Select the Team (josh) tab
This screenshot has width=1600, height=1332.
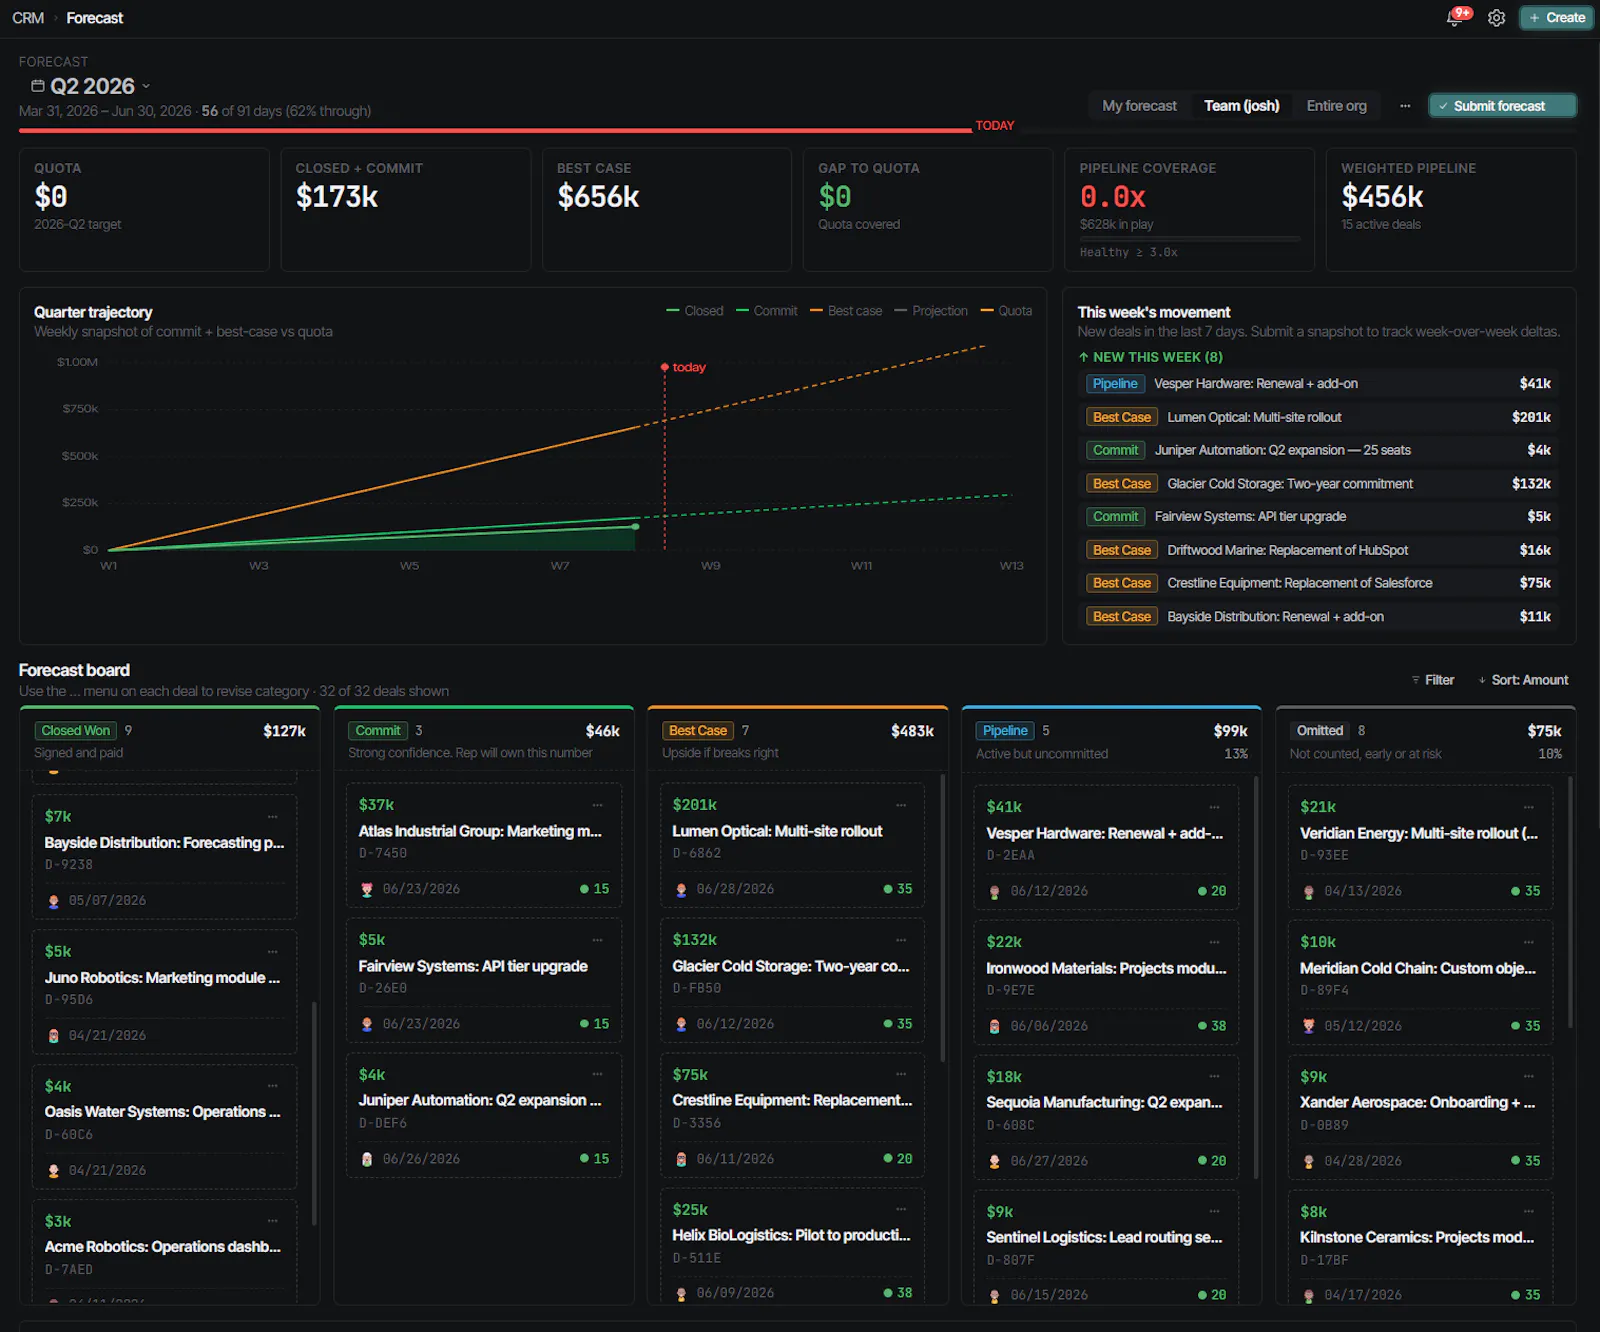1241,106
